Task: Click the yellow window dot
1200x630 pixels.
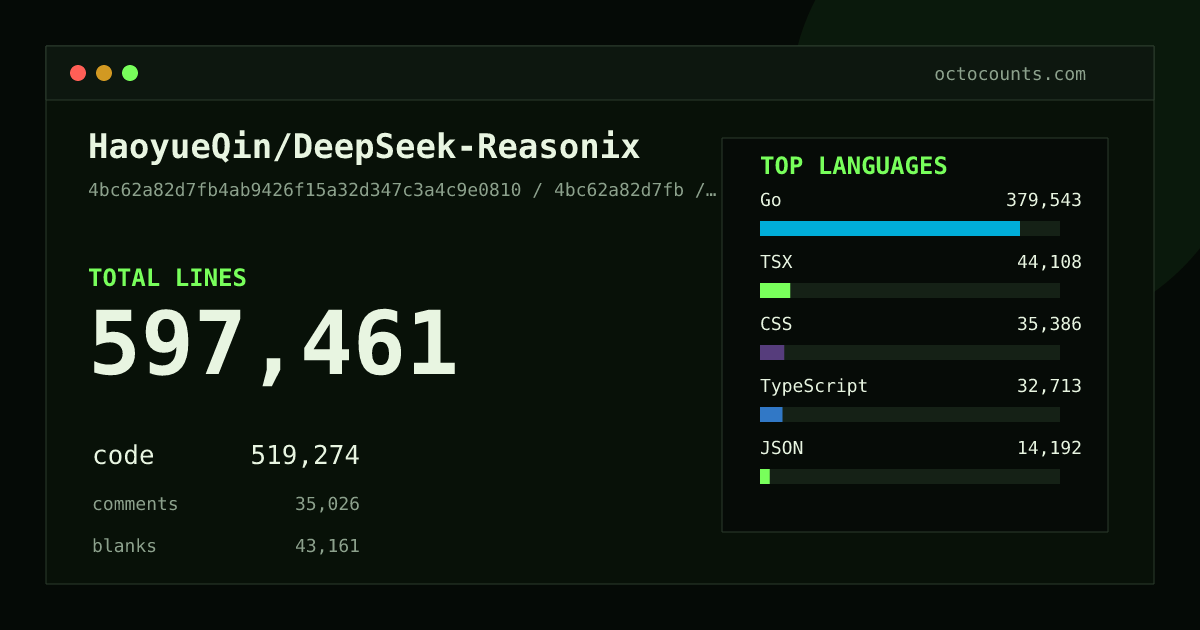Action: pyautogui.click(x=104, y=73)
